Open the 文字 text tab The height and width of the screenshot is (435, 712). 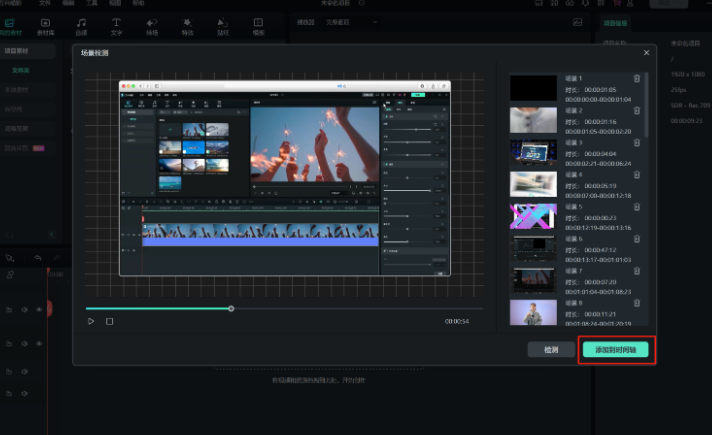click(x=116, y=25)
